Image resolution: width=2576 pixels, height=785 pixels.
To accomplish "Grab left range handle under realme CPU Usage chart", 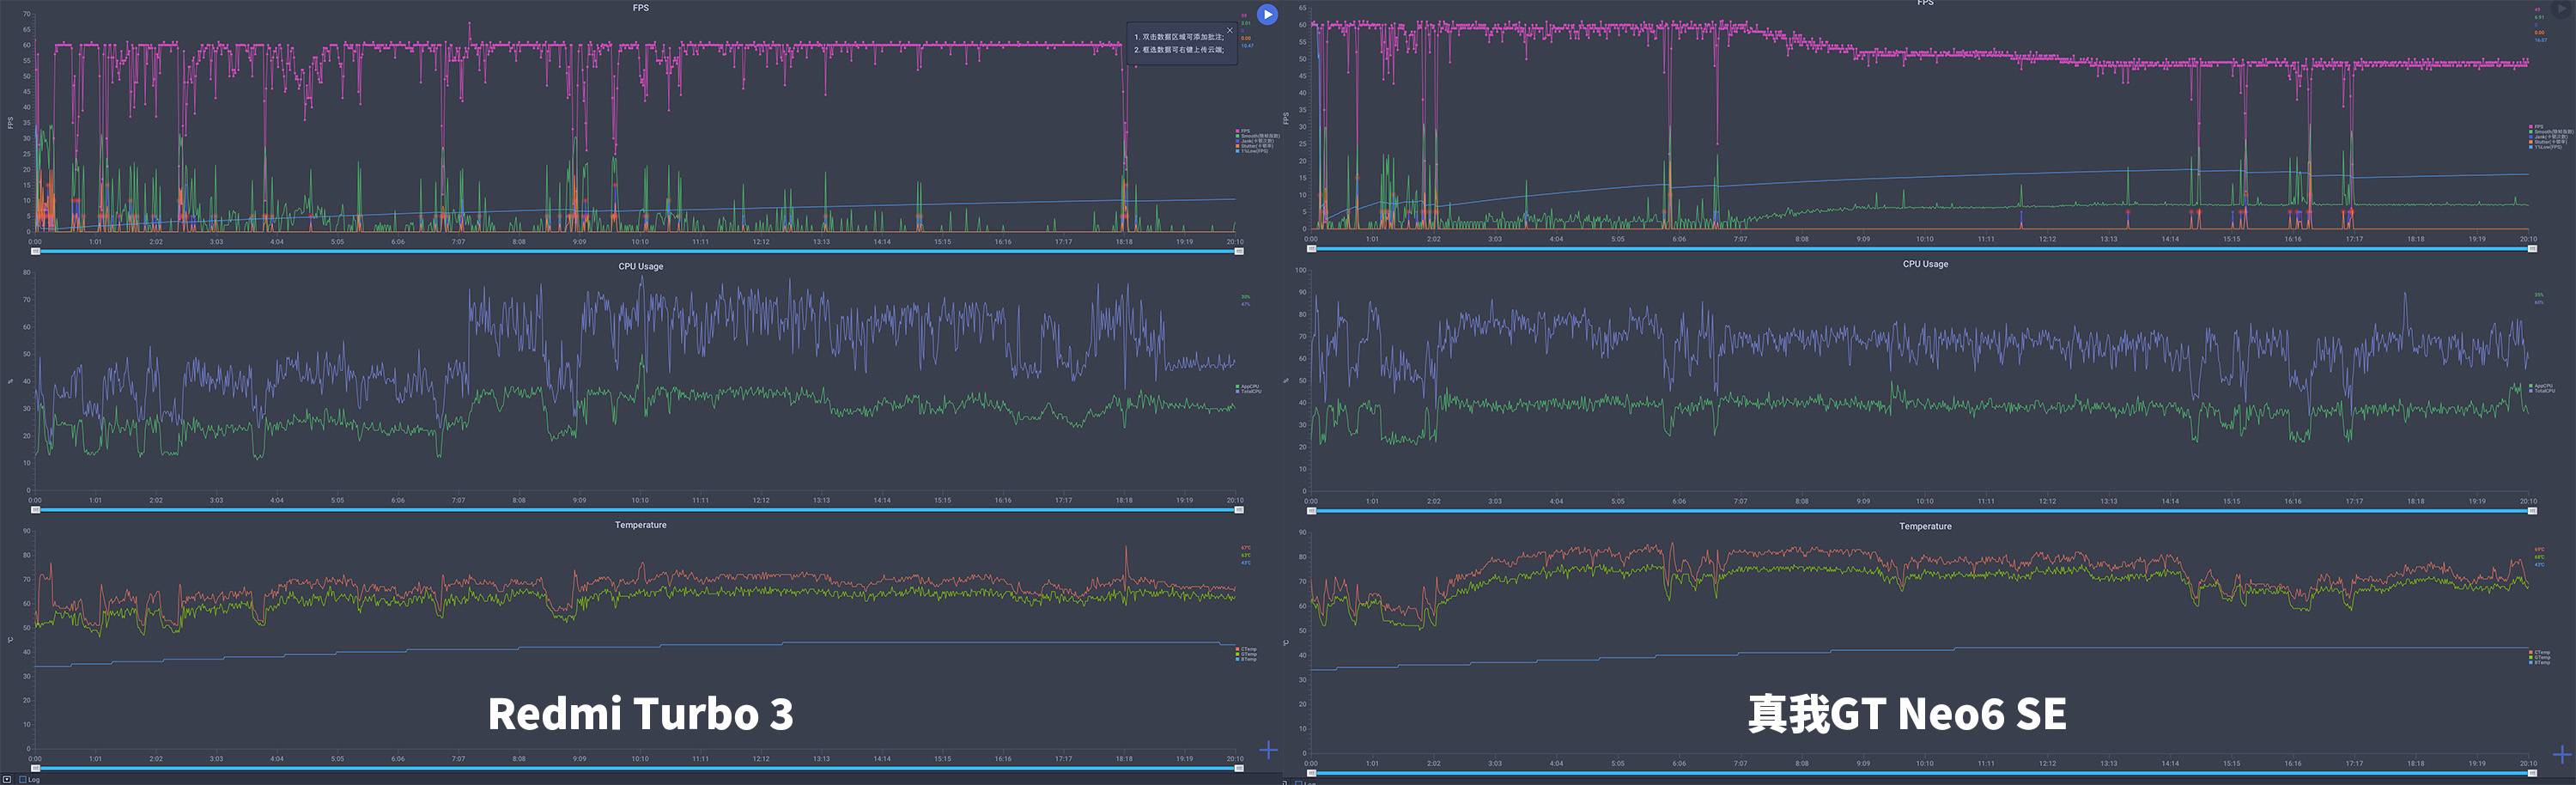I will tap(1312, 511).
